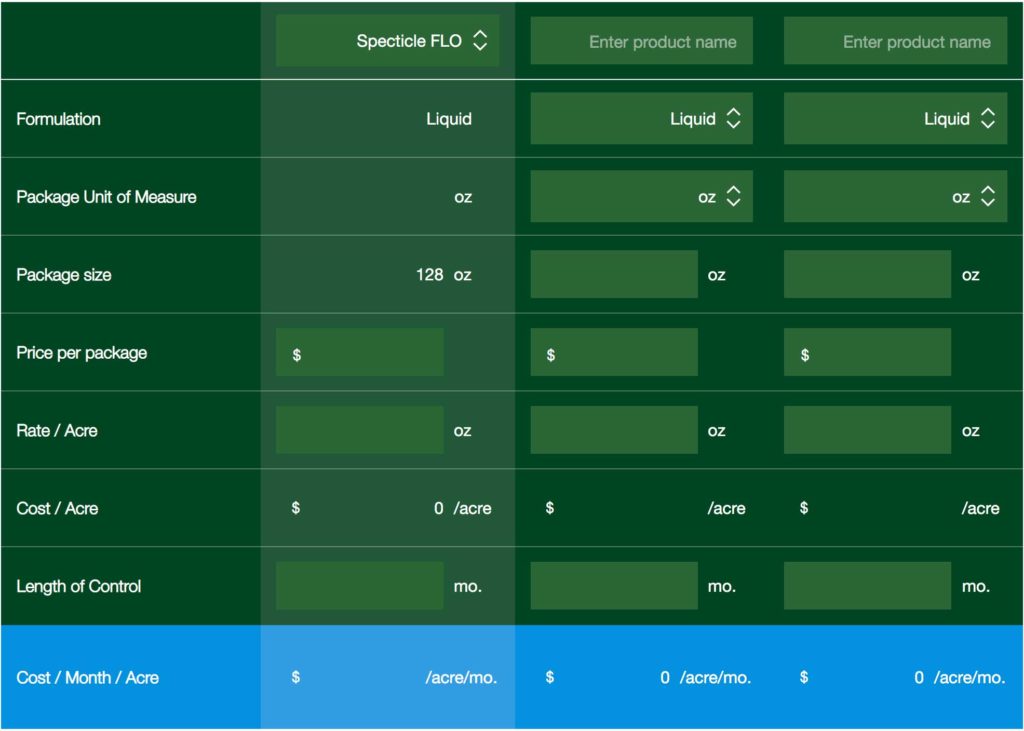Click the Package Unit of Measure label
This screenshot has width=1024, height=731.
[x=106, y=197]
